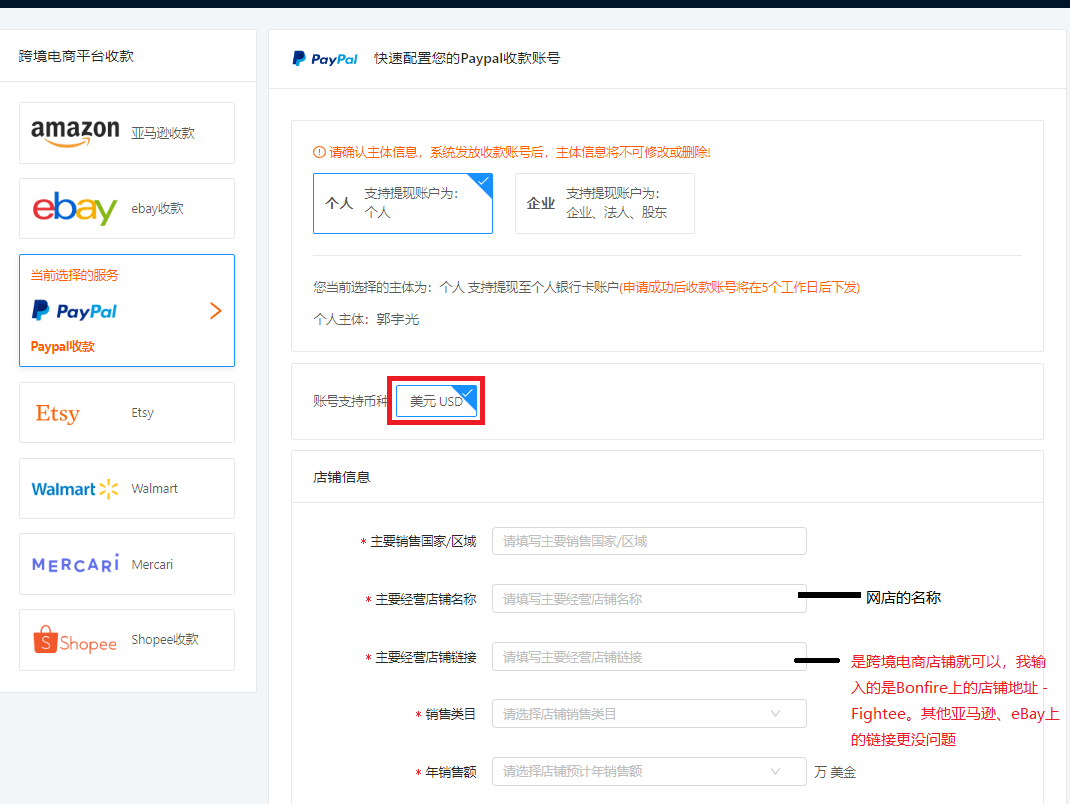Image resolution: width=1070 pixels, height=804 pixels.
Task: Open the Mercari text label entry
Action: (152, 564)
